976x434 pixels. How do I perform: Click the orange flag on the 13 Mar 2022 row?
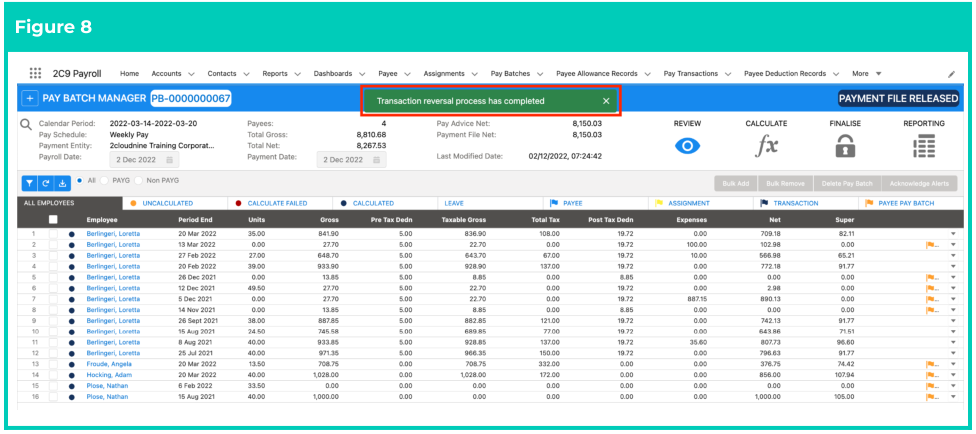tap(931, 245)
